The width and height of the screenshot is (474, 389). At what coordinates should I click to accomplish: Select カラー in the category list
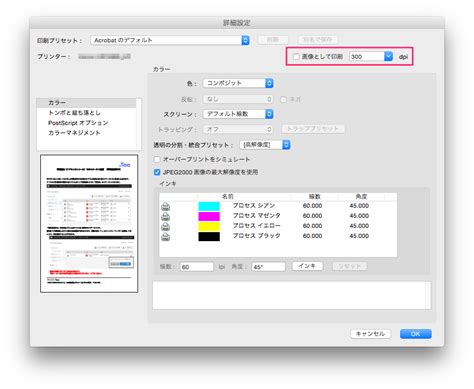click(x=86, y=103)
